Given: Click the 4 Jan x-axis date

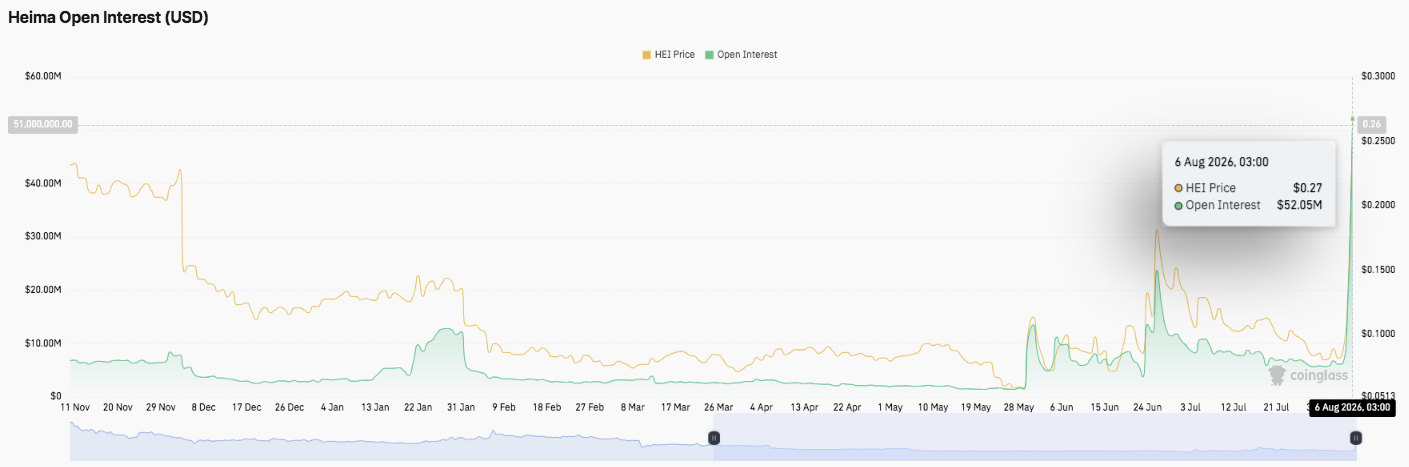Looking at the screenshot, I should (x=332, y=408).
